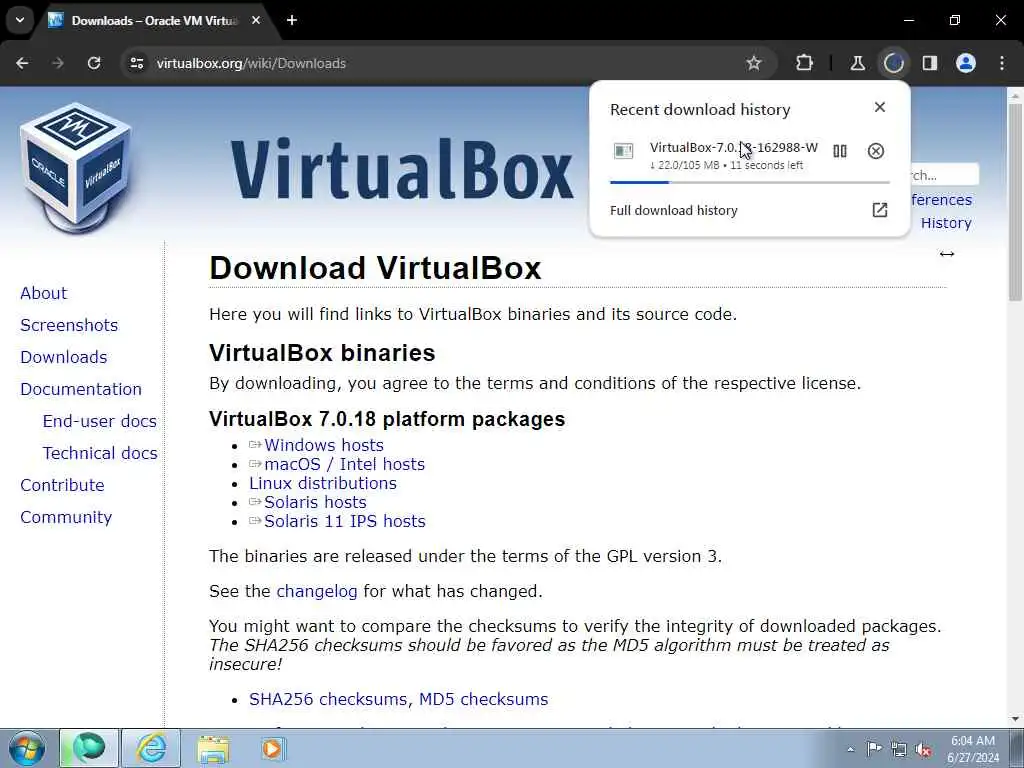Open the About sidebar link
1024x768 pixels.
(44, 293)
